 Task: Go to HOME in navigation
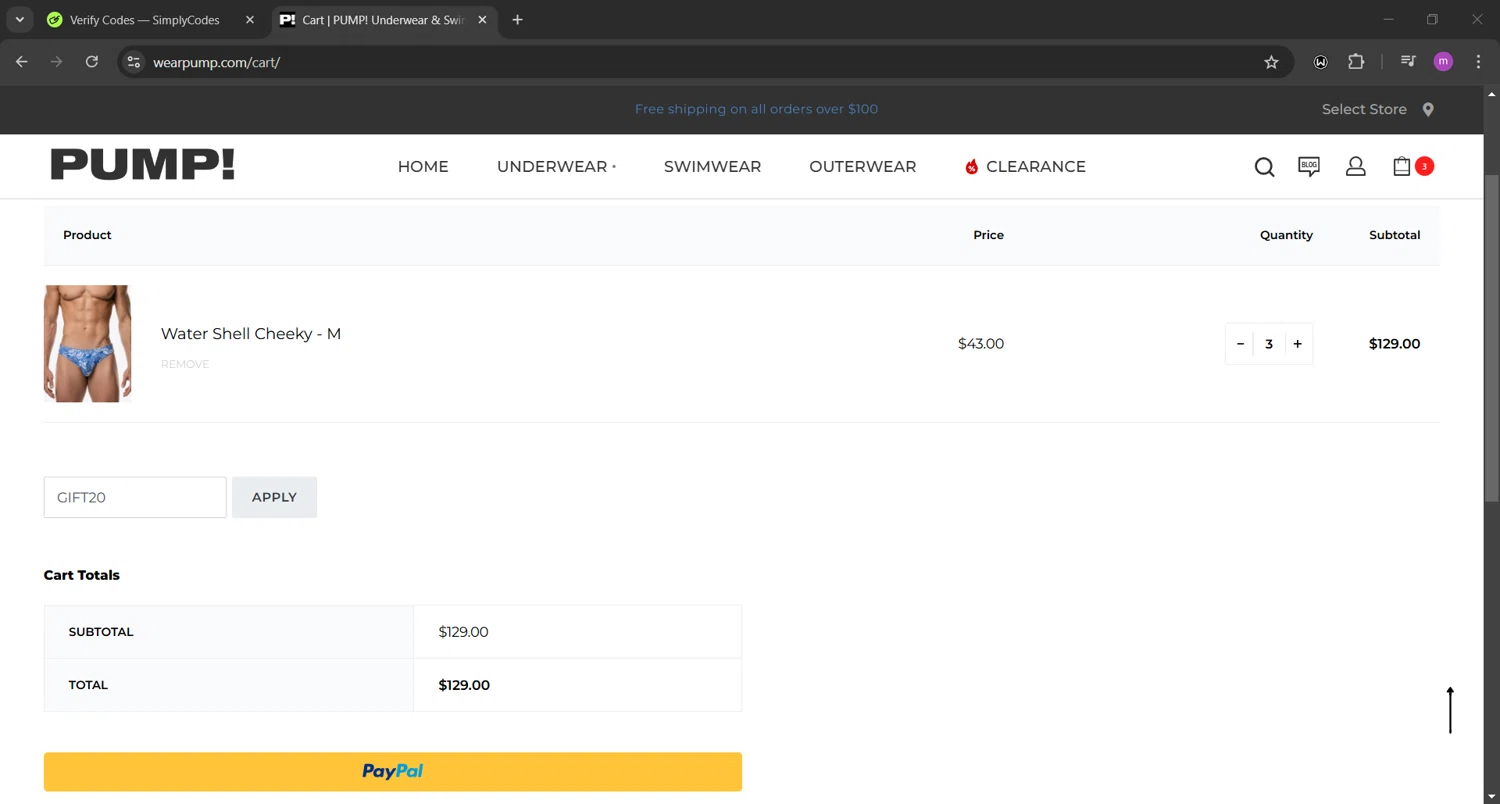coord(423,167)
